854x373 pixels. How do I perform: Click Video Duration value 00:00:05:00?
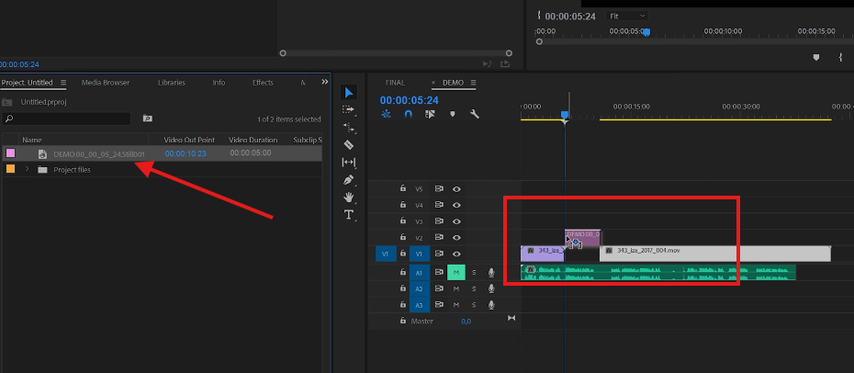pos(251,154)
